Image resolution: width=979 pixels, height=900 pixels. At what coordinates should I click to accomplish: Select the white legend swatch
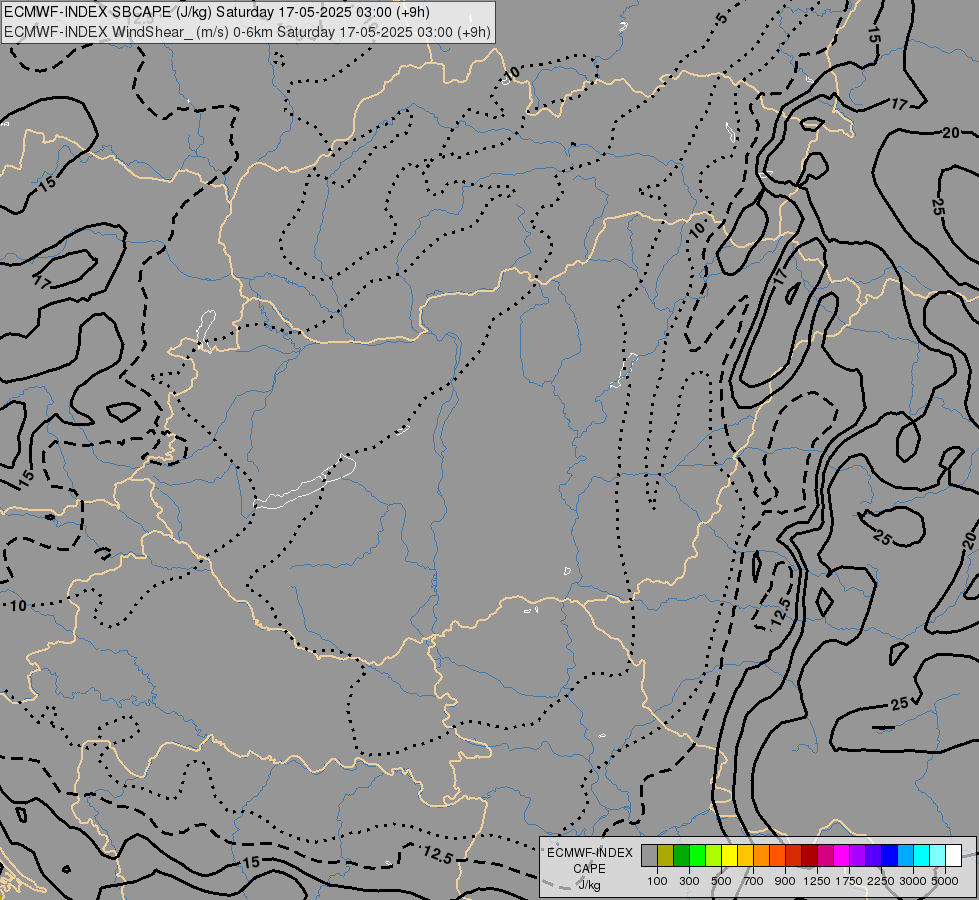[x=953, y=855]
